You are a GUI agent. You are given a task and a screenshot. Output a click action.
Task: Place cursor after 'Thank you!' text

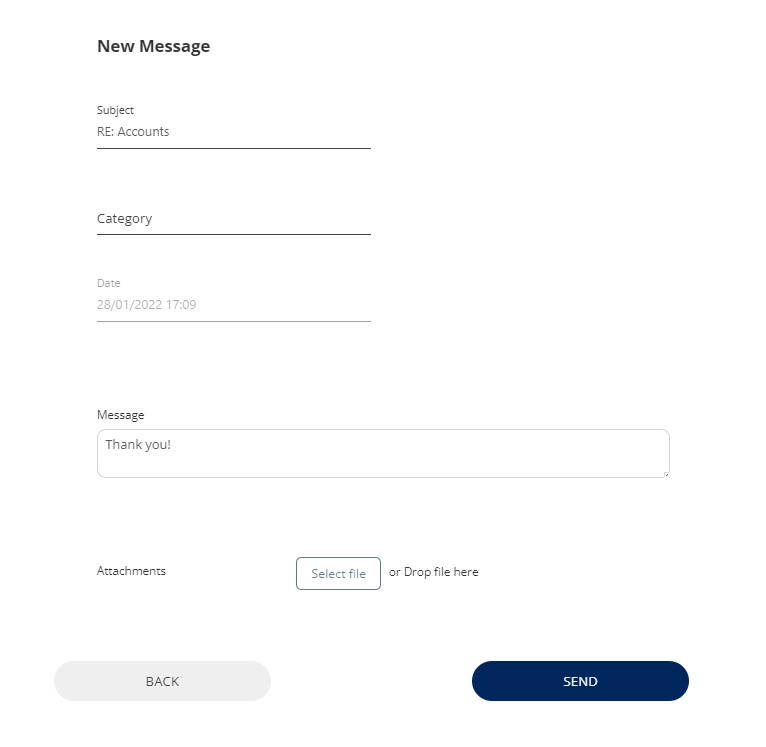(172, 445)
